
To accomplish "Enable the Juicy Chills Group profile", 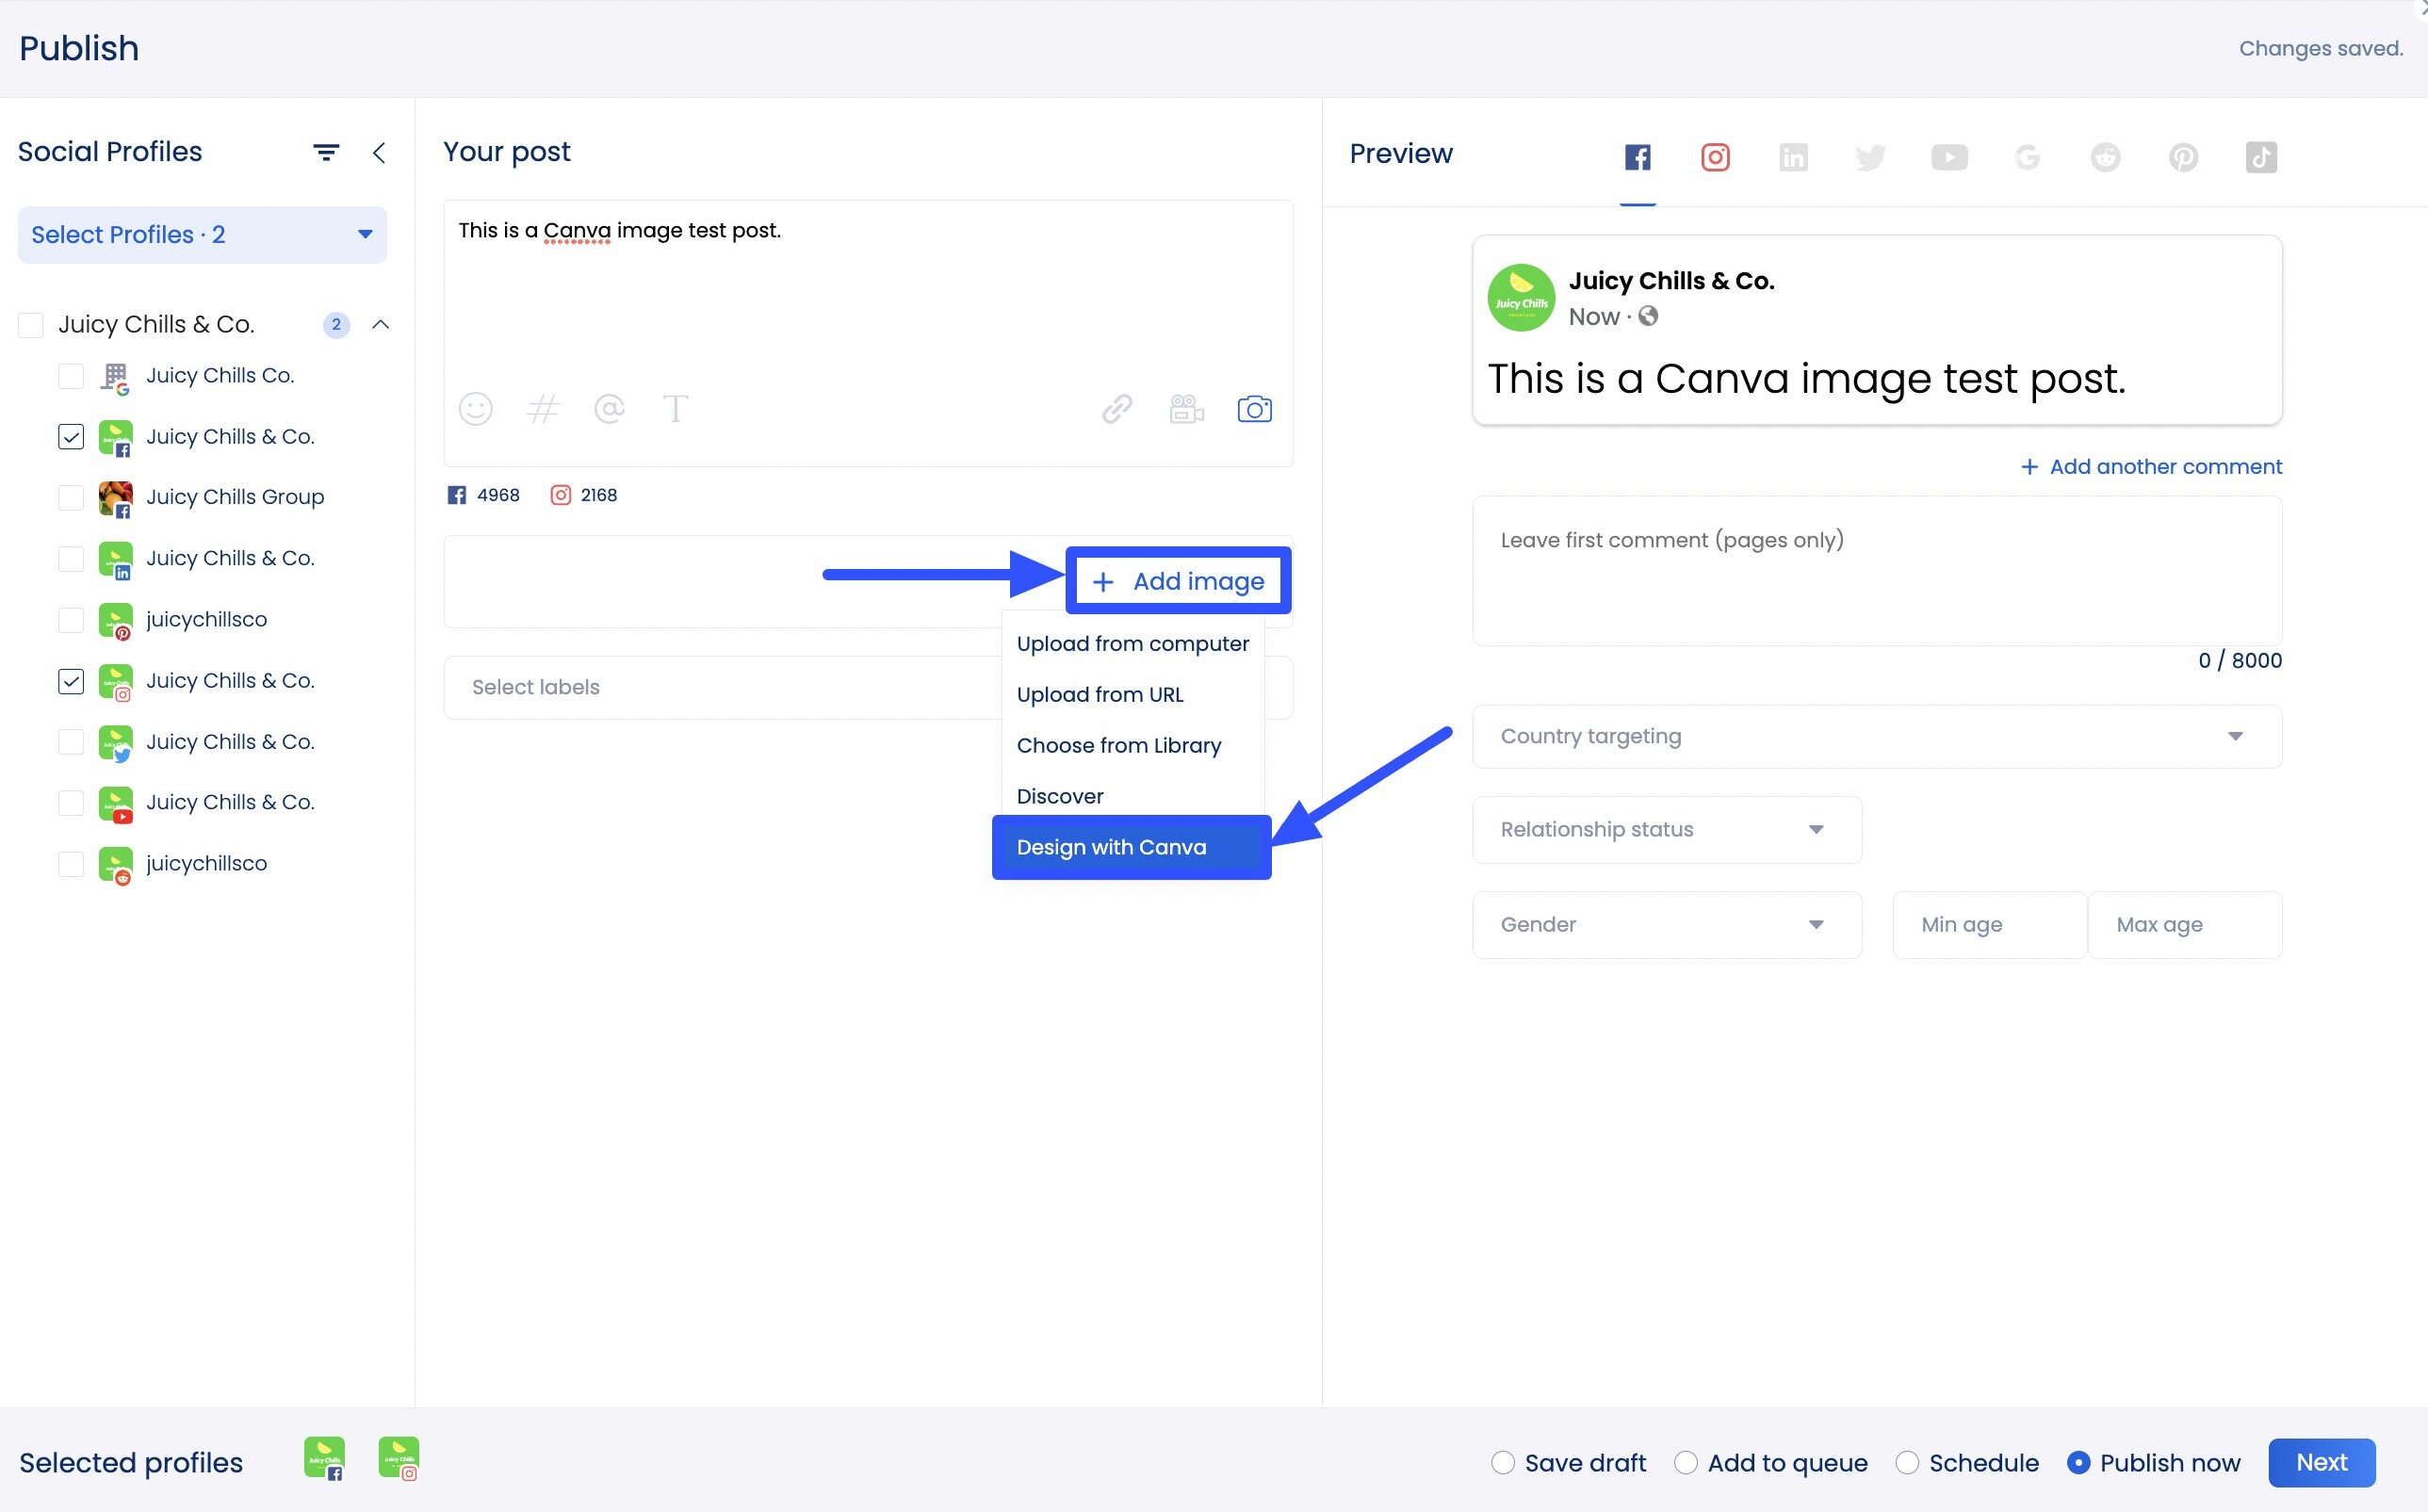I will [x=70, y=498].
